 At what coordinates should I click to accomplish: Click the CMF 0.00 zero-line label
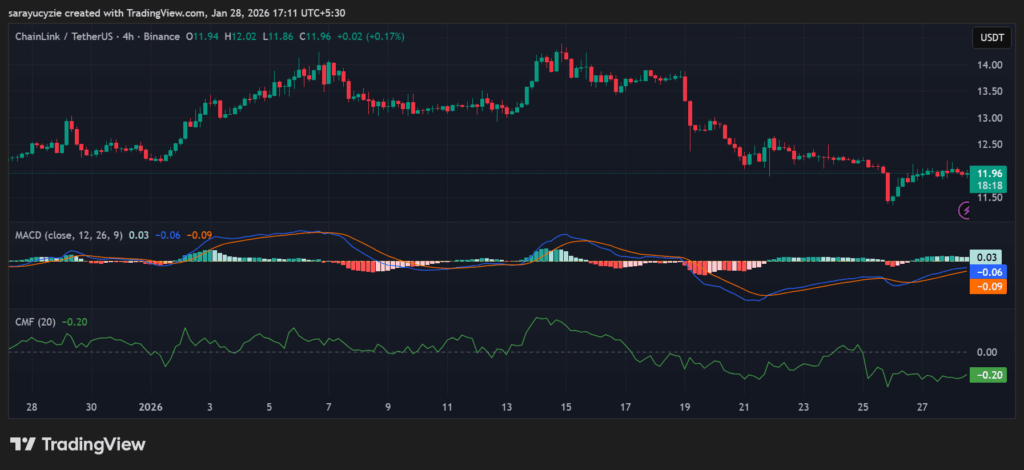pos(988,352)
